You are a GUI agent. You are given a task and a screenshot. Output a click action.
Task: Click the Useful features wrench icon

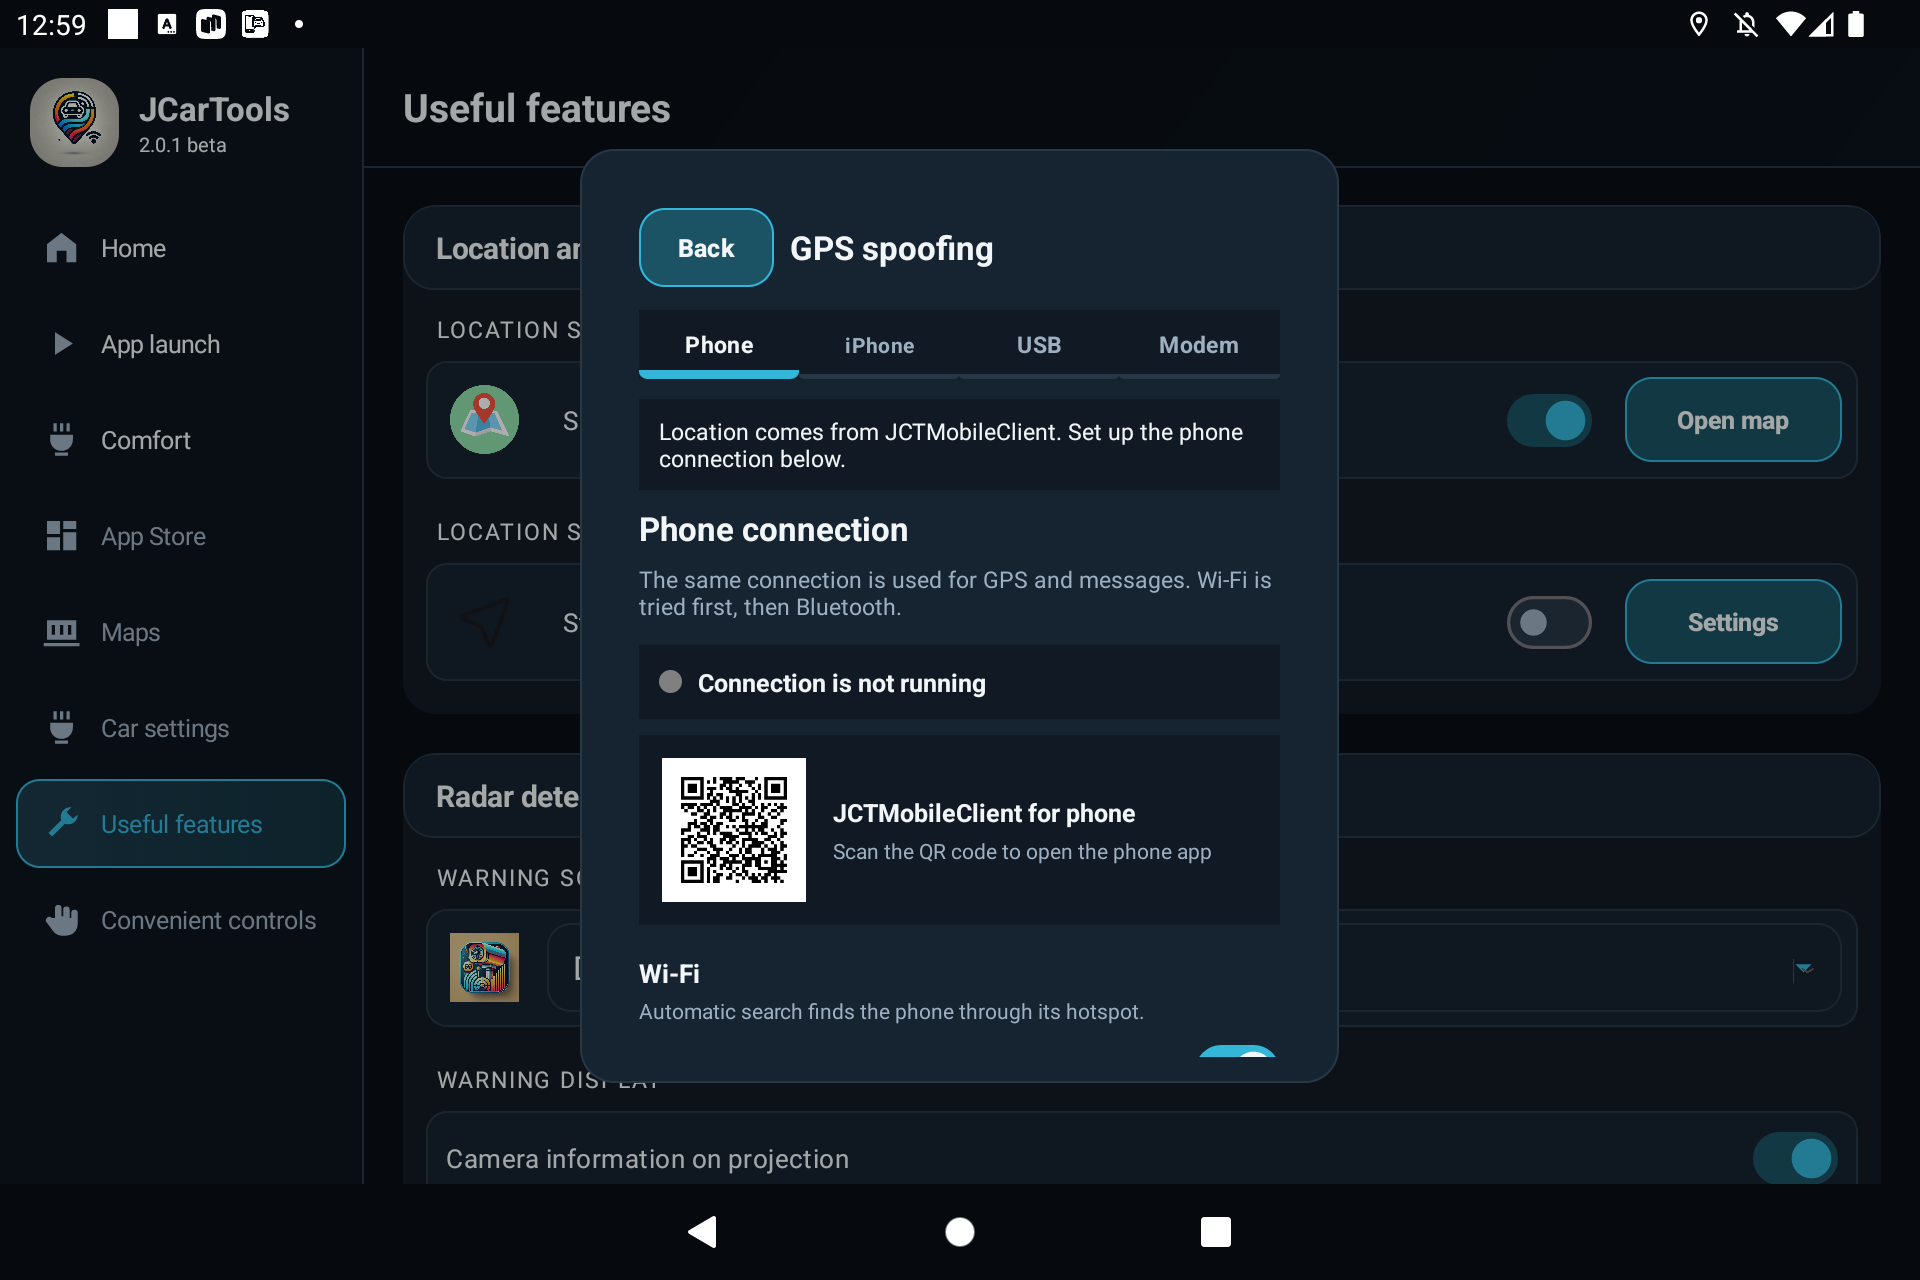click(63, 823)
